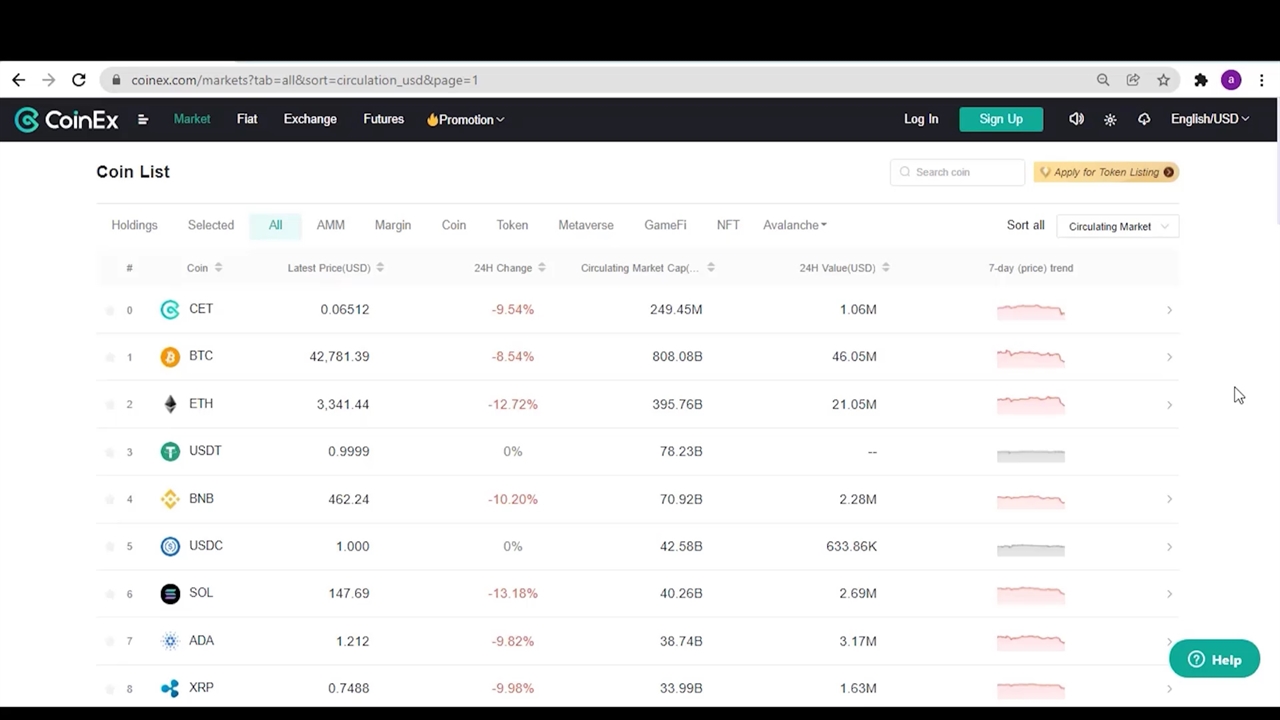Open the Futures menu item

(x=383, y=119)
